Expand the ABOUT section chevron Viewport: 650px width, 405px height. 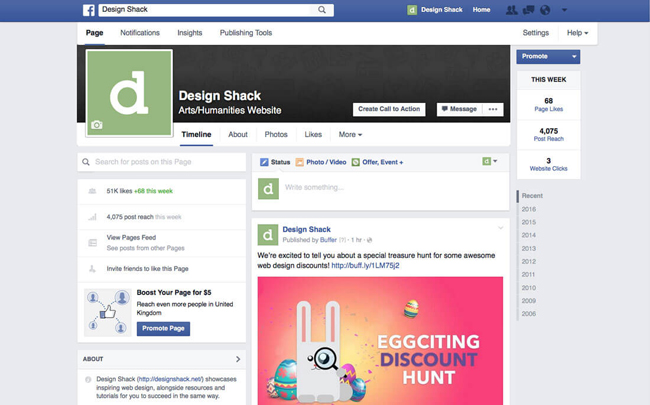tap(237, 359)
